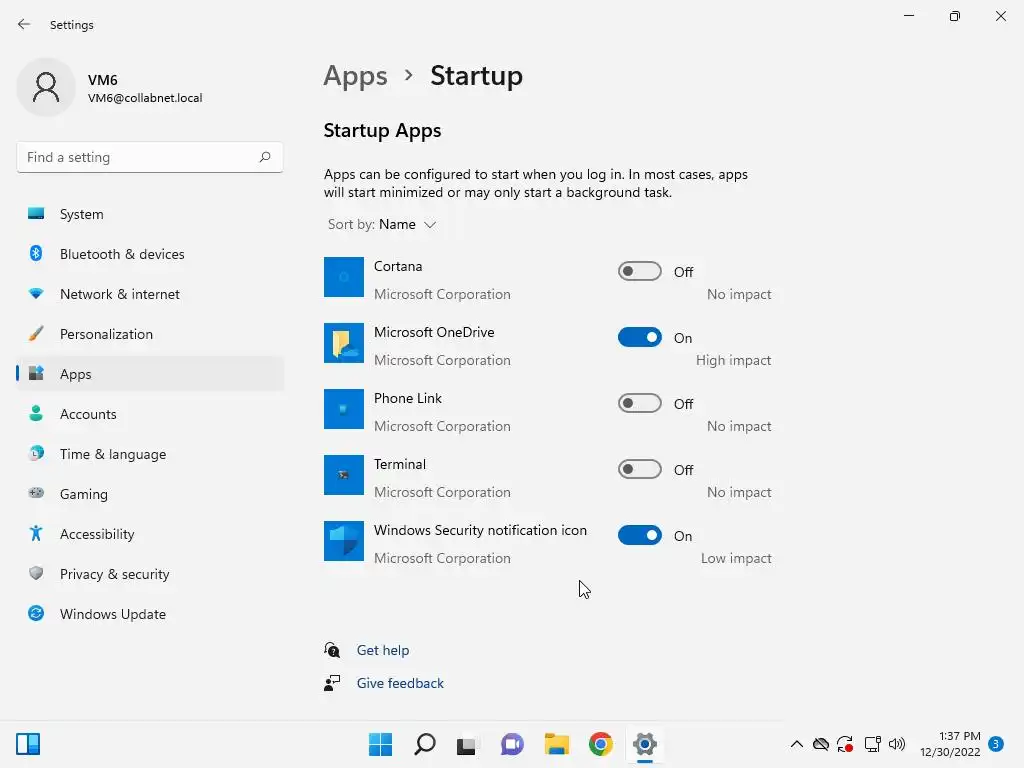Open the Windows Start menu
The image size is (1024, 768).
pos(380,744)
